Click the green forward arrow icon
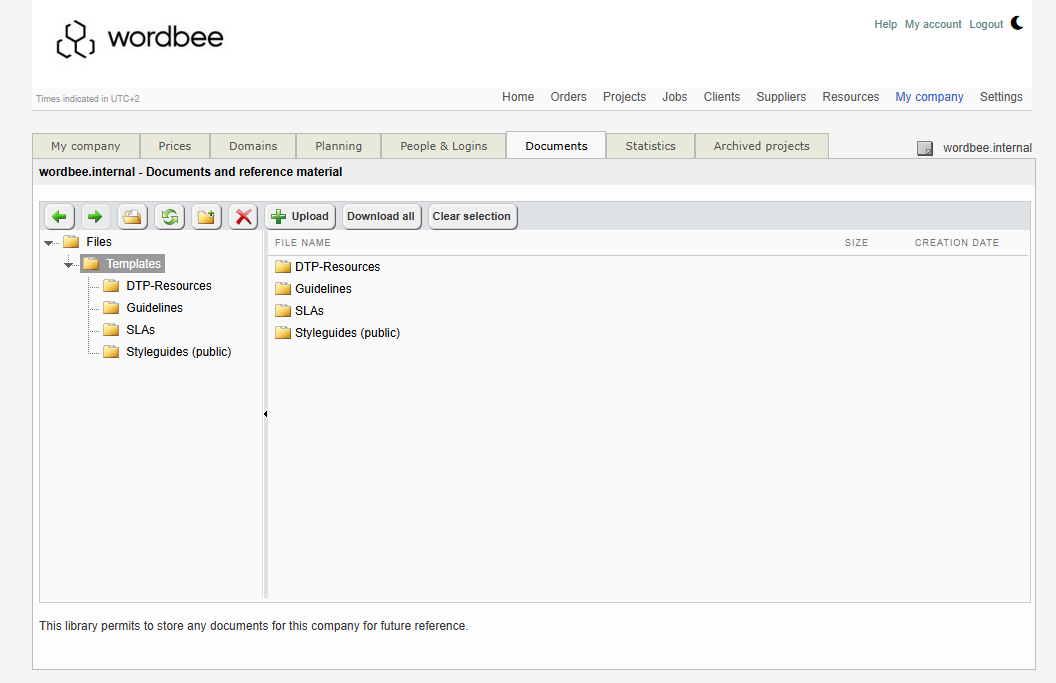The width and height of the screenshot is (1056, 683). [96, 217]
